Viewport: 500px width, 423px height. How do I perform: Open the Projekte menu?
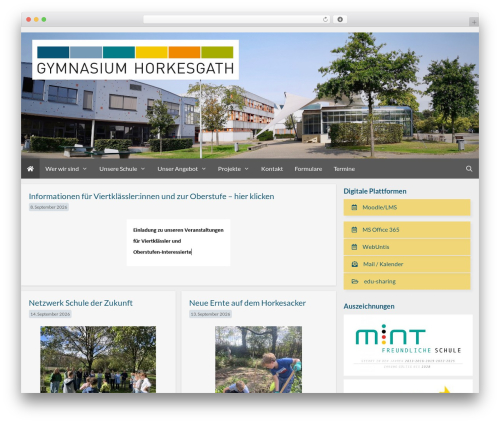(x=229, y=169)
